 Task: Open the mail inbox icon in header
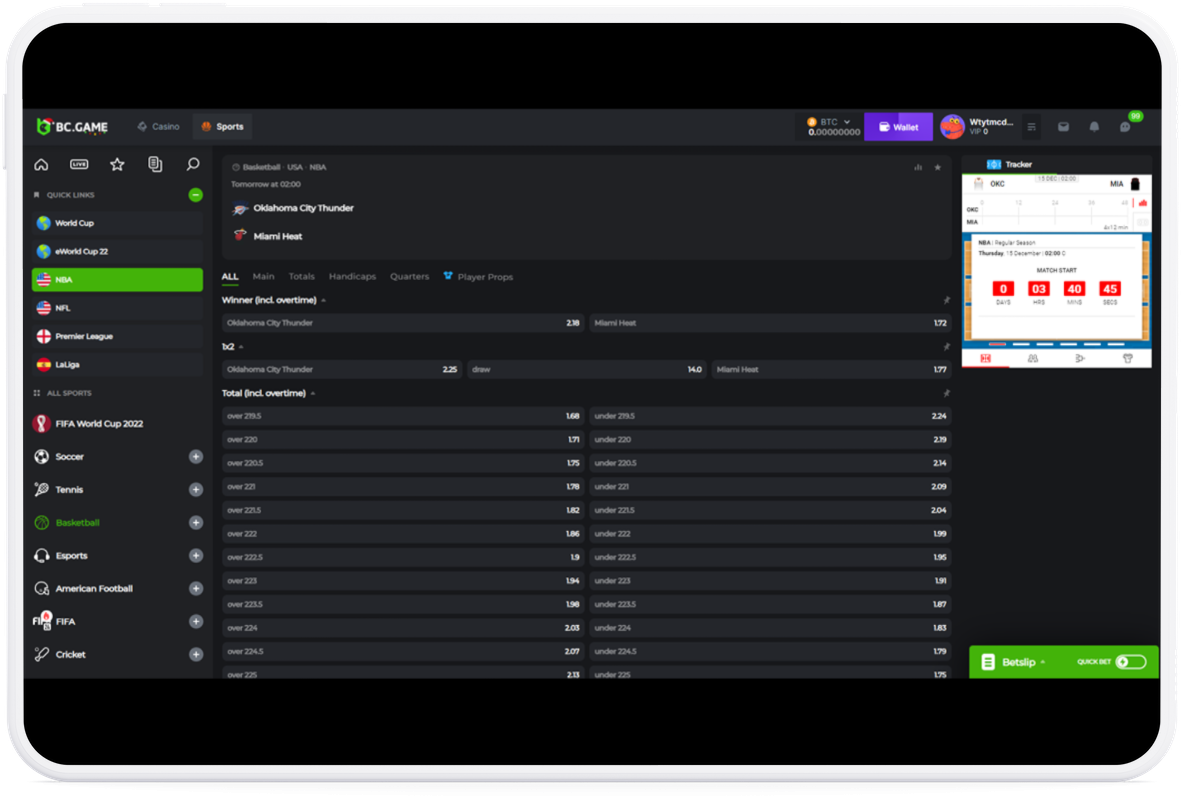click(1064, 127)
